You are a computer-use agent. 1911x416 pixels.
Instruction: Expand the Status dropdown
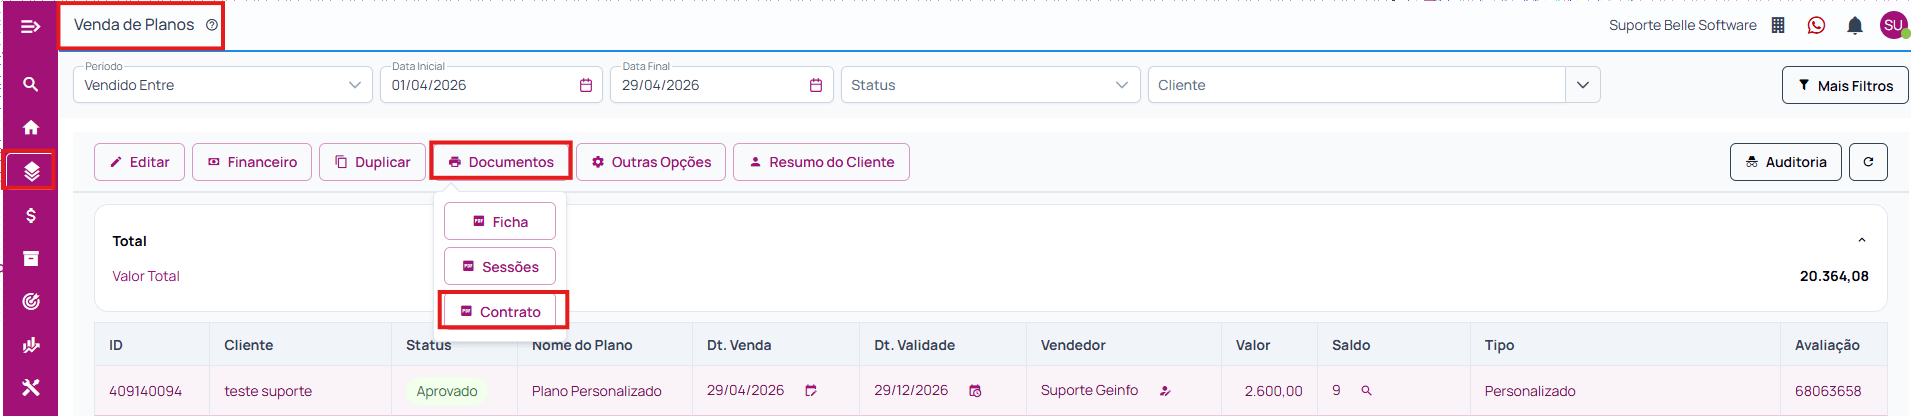(990, 85)
